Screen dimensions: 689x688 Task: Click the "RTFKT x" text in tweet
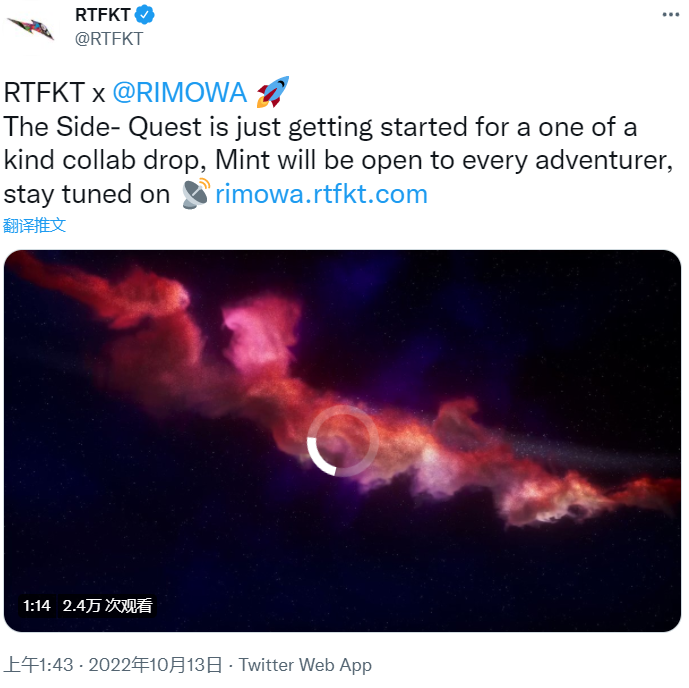point(54,92)
